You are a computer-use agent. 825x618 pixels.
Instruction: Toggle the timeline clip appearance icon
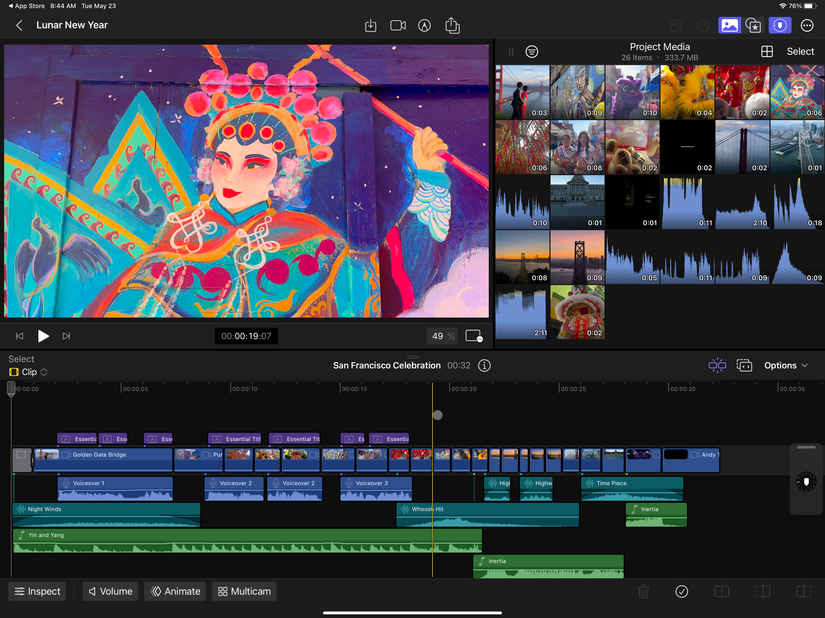744,366
